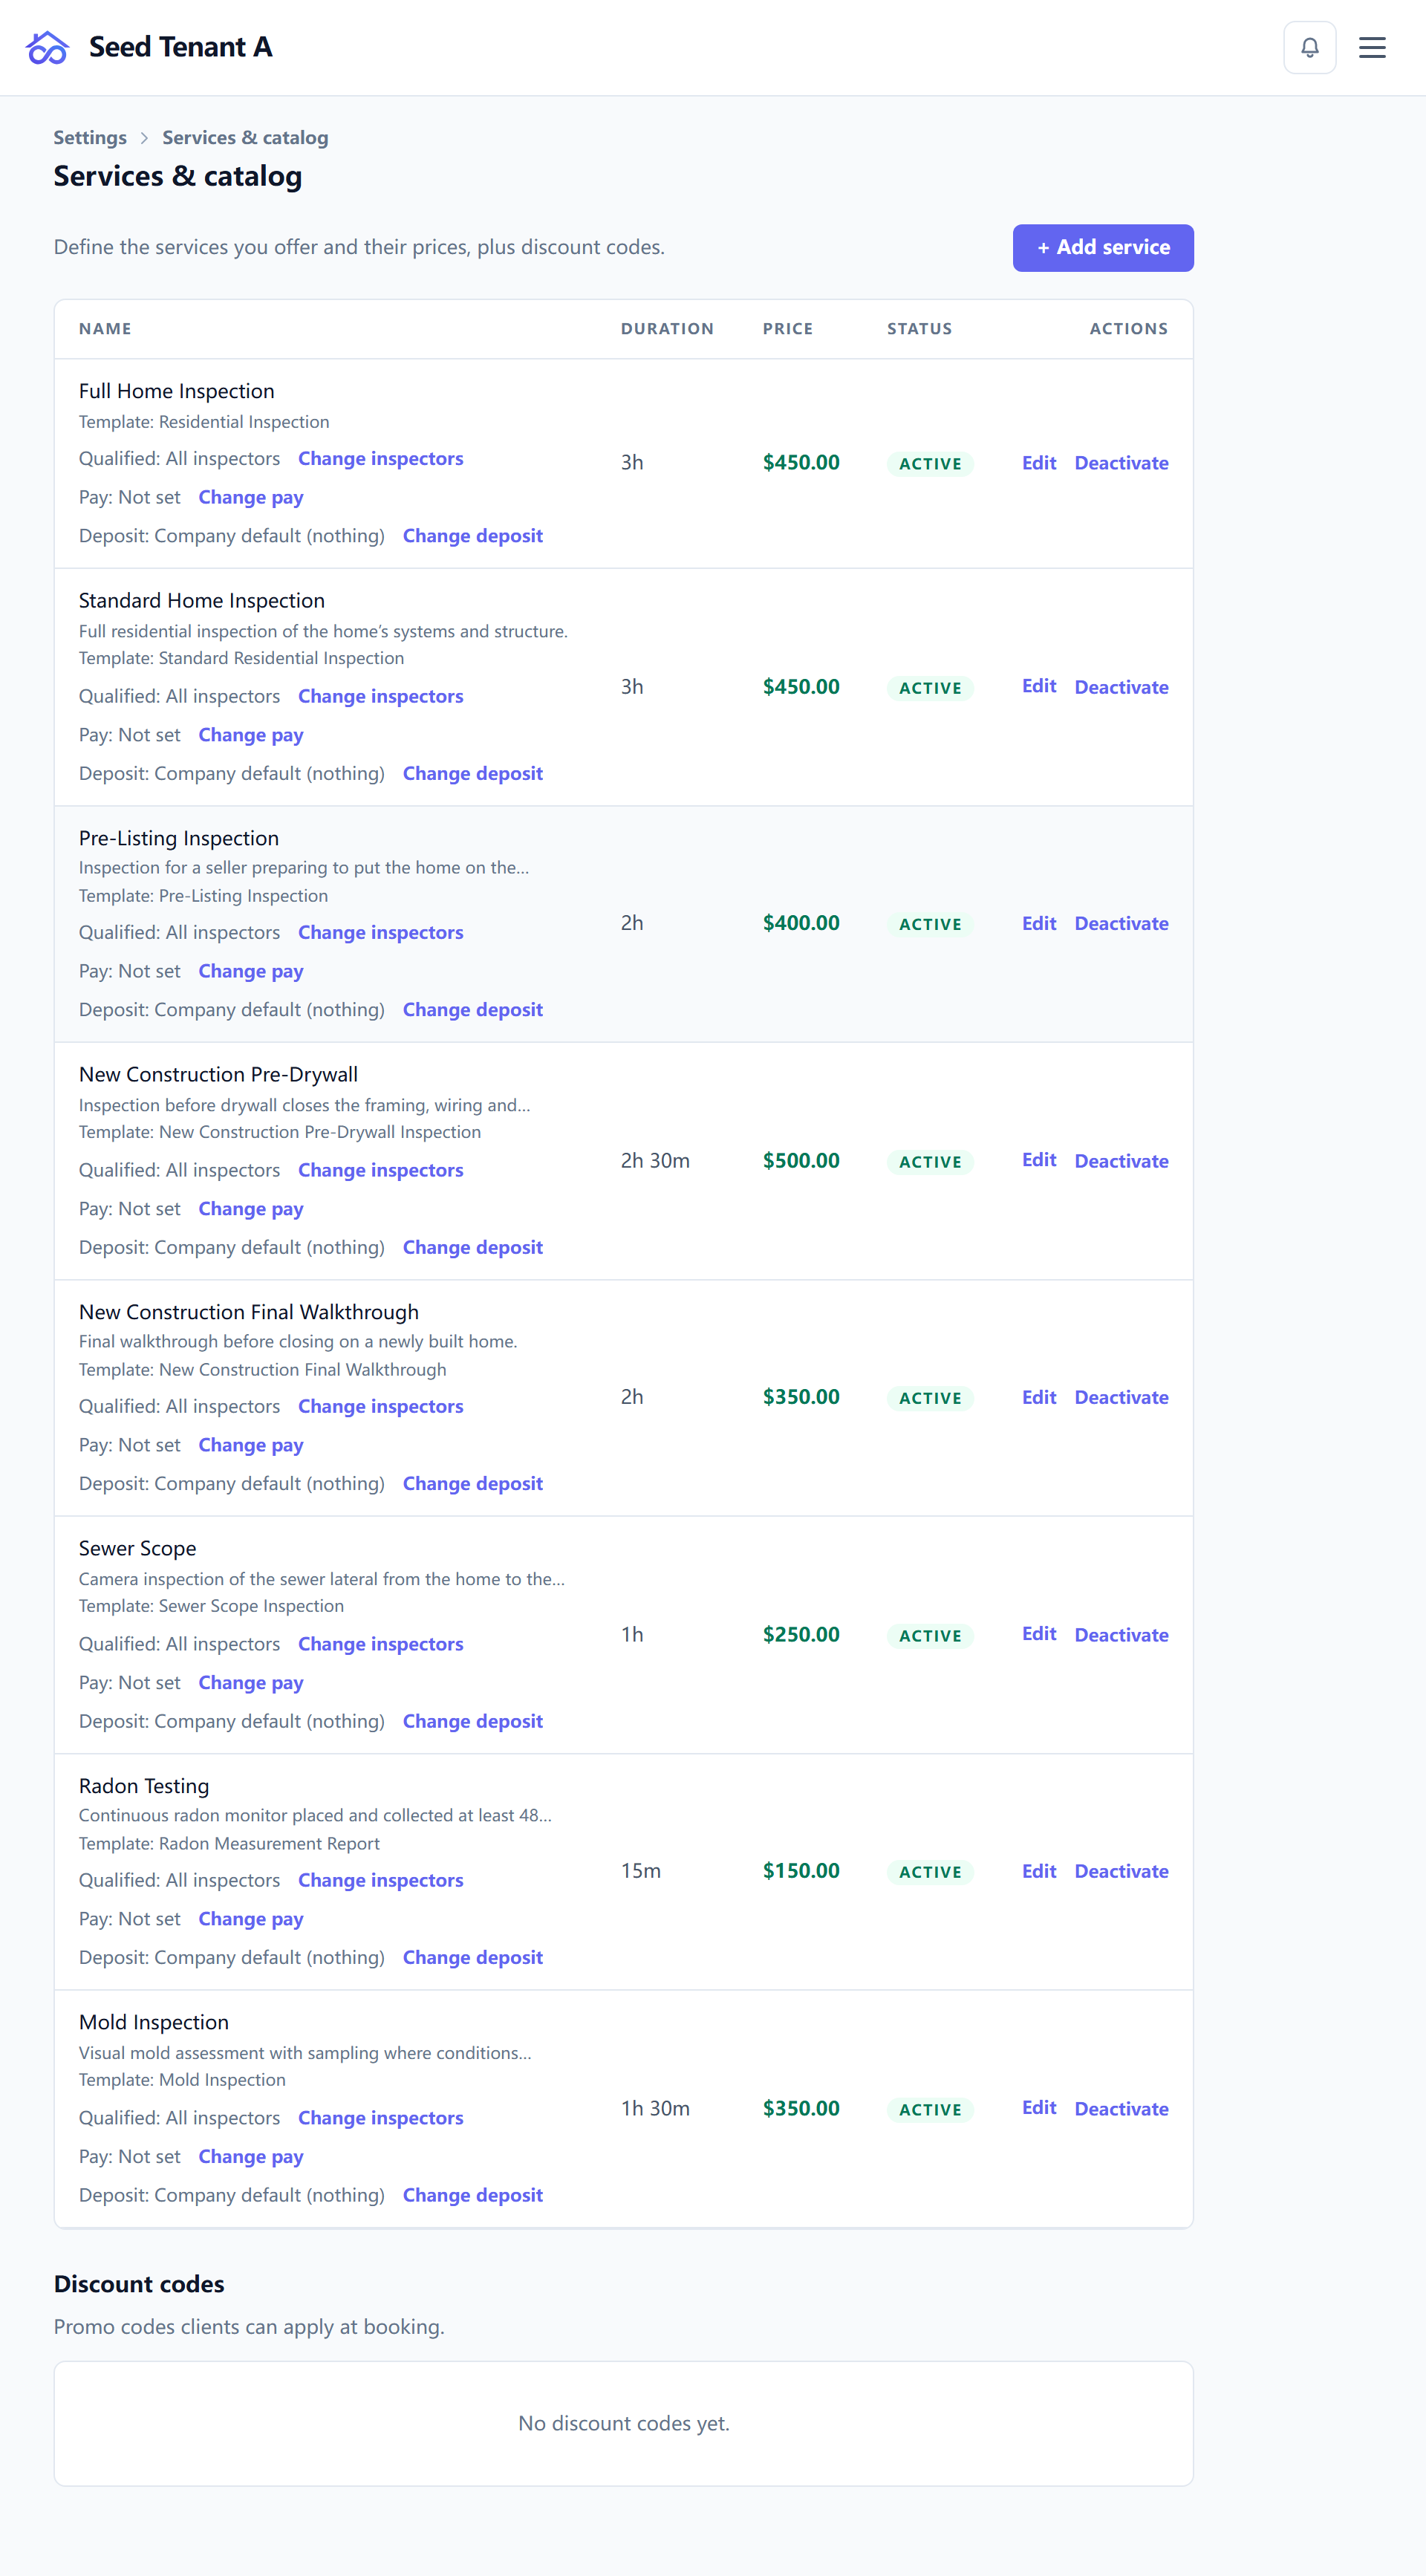Viewport: 1426px width, 2576px height.
Task: Open the notifications bell
Action: (1309, 47)
